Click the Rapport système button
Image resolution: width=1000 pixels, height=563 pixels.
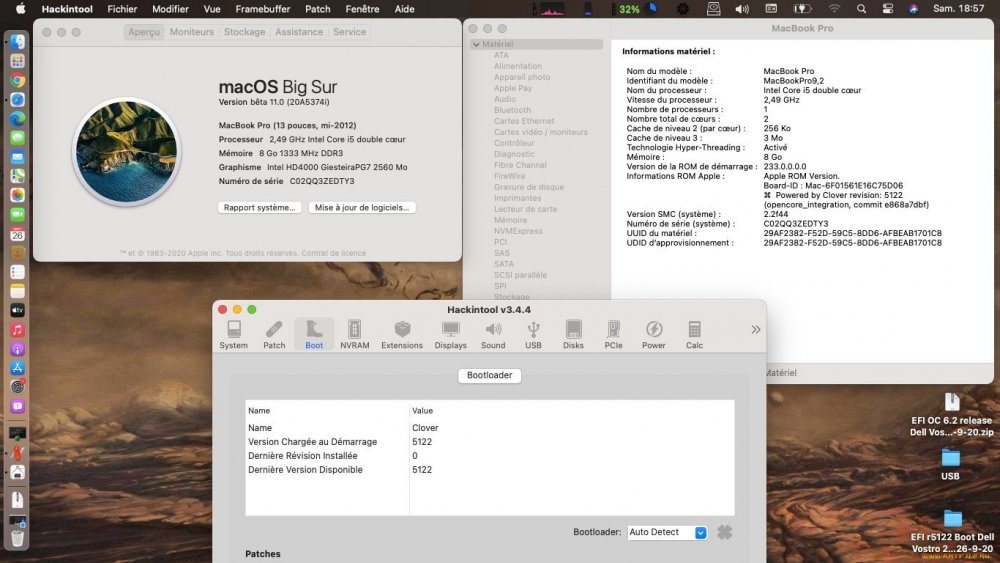click(x=259, y=207)
